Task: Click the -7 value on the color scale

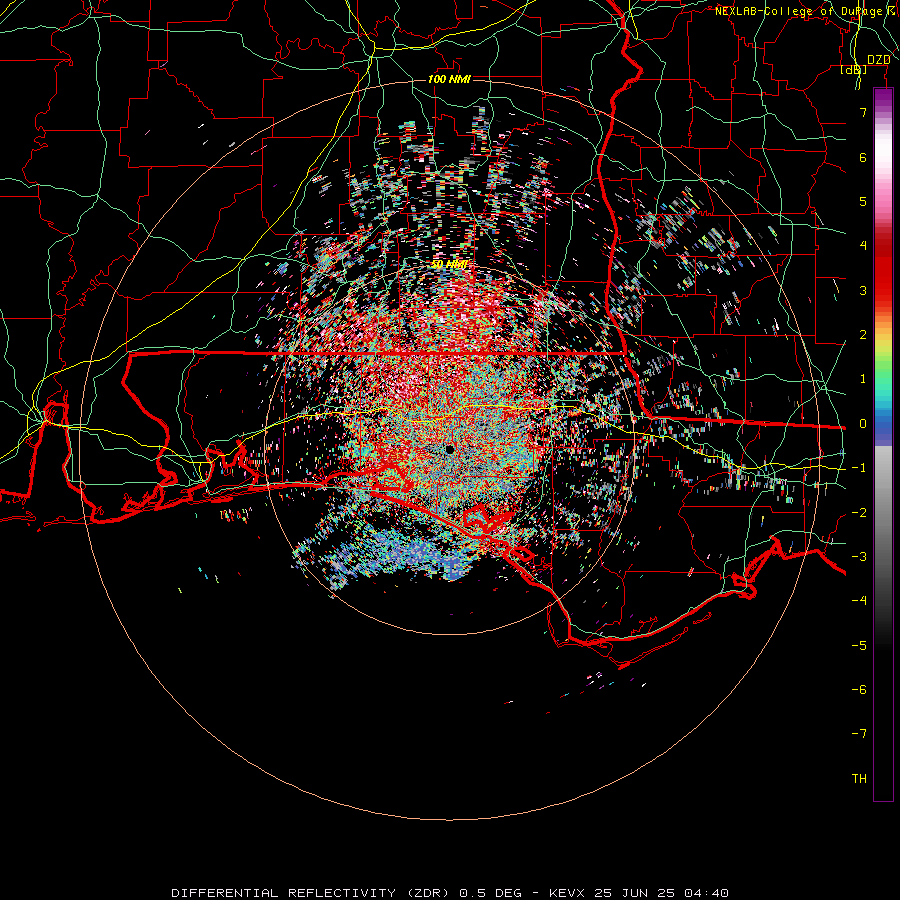Action: click(859, 734)
